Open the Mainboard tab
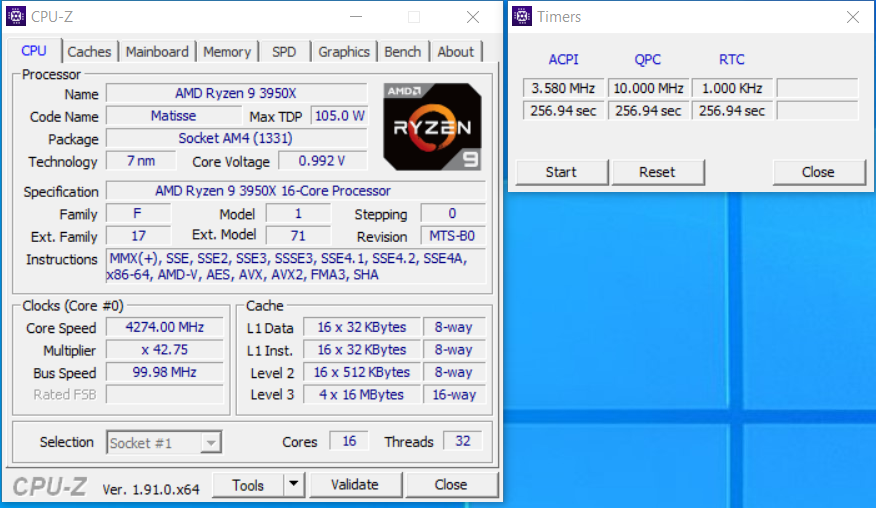The height and width of the screenshot is (508, 876). click(157, 52)
